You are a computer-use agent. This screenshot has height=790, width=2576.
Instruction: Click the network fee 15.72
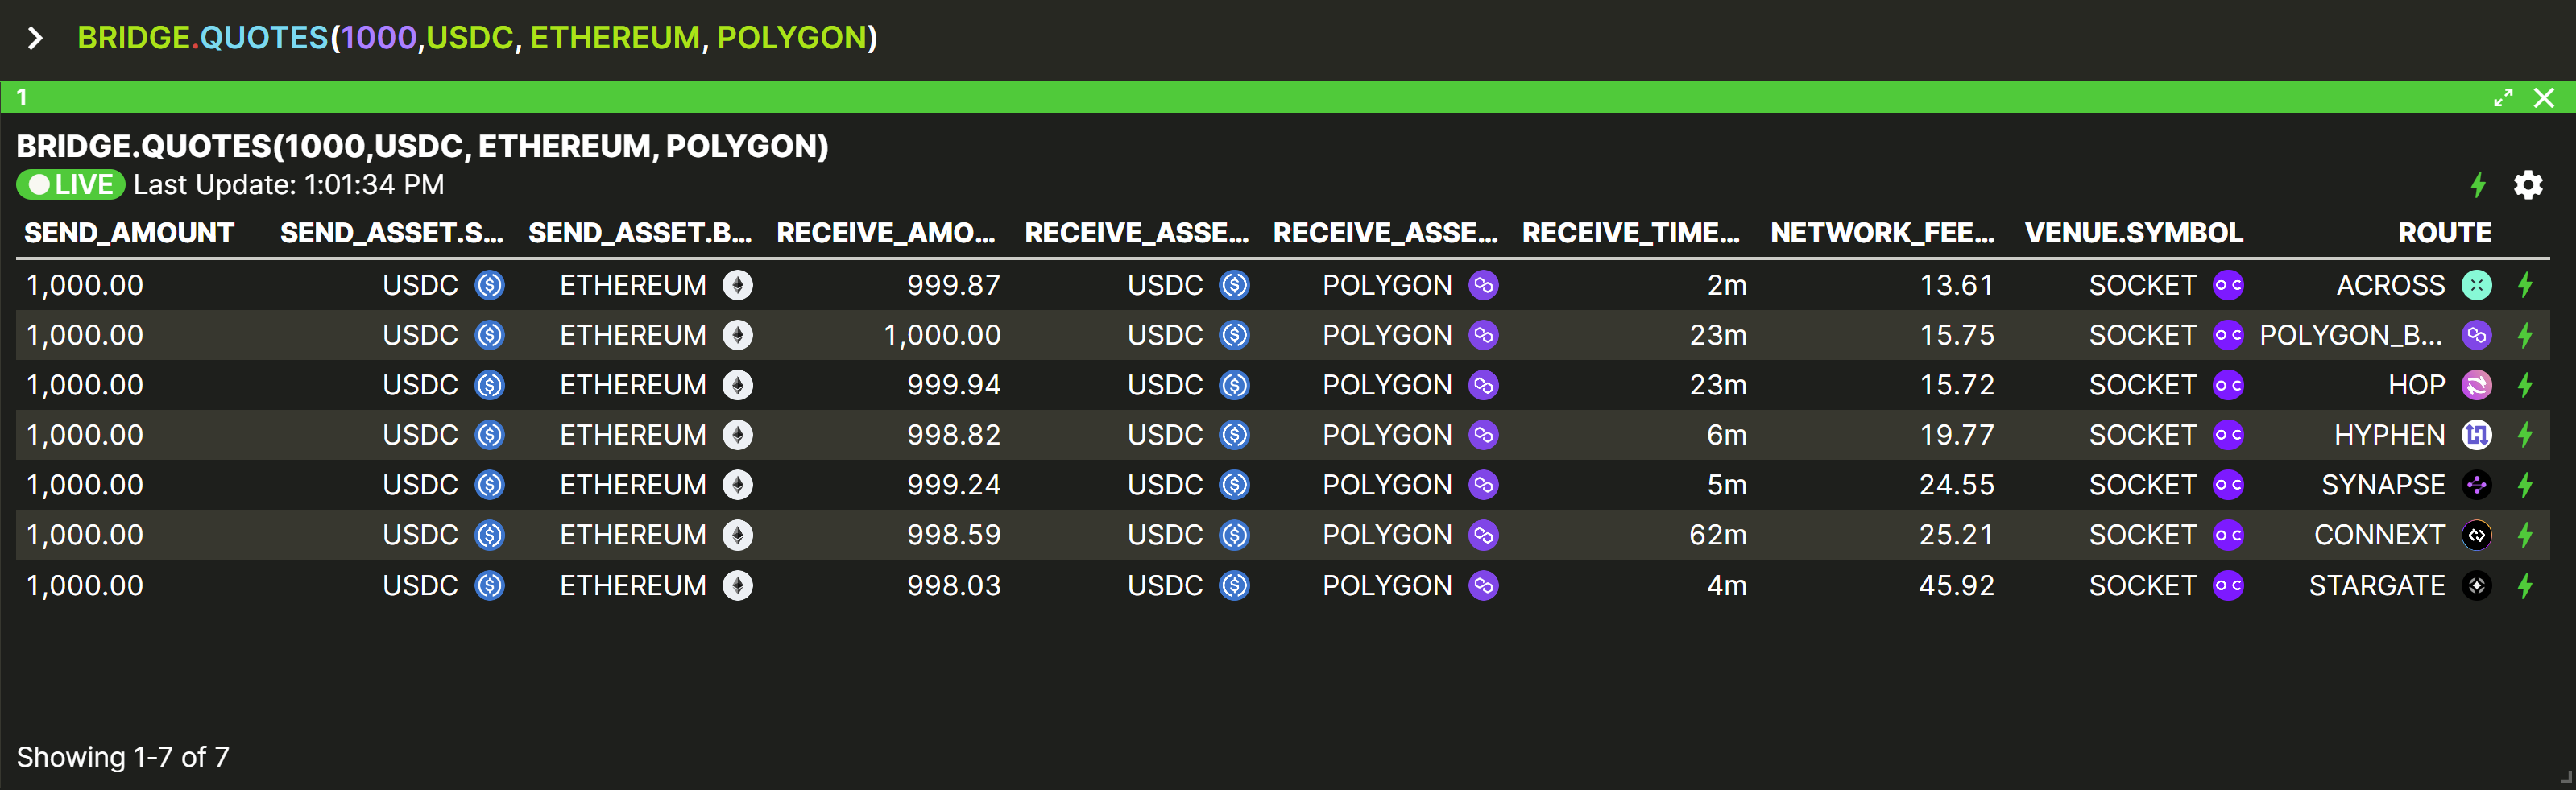pos(1957,385)
